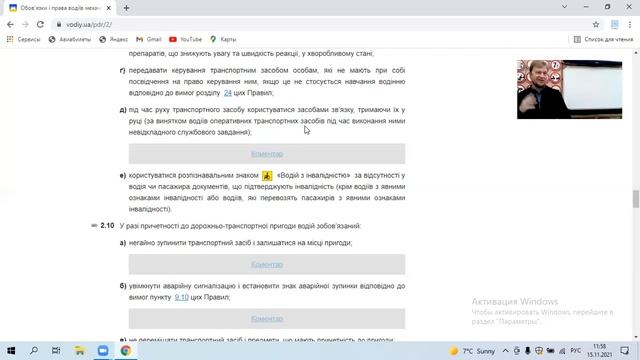Open the 7°C Sunny weather widget

coord(472,351)
